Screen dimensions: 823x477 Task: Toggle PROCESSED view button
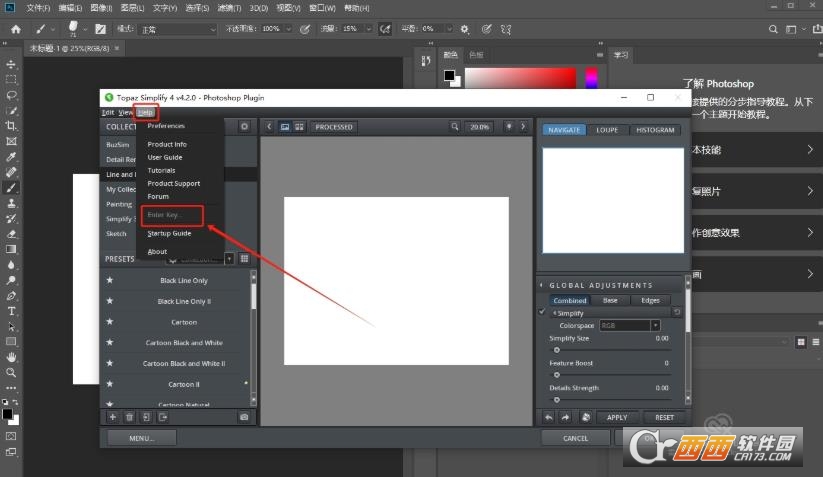(x=334, y=127)
